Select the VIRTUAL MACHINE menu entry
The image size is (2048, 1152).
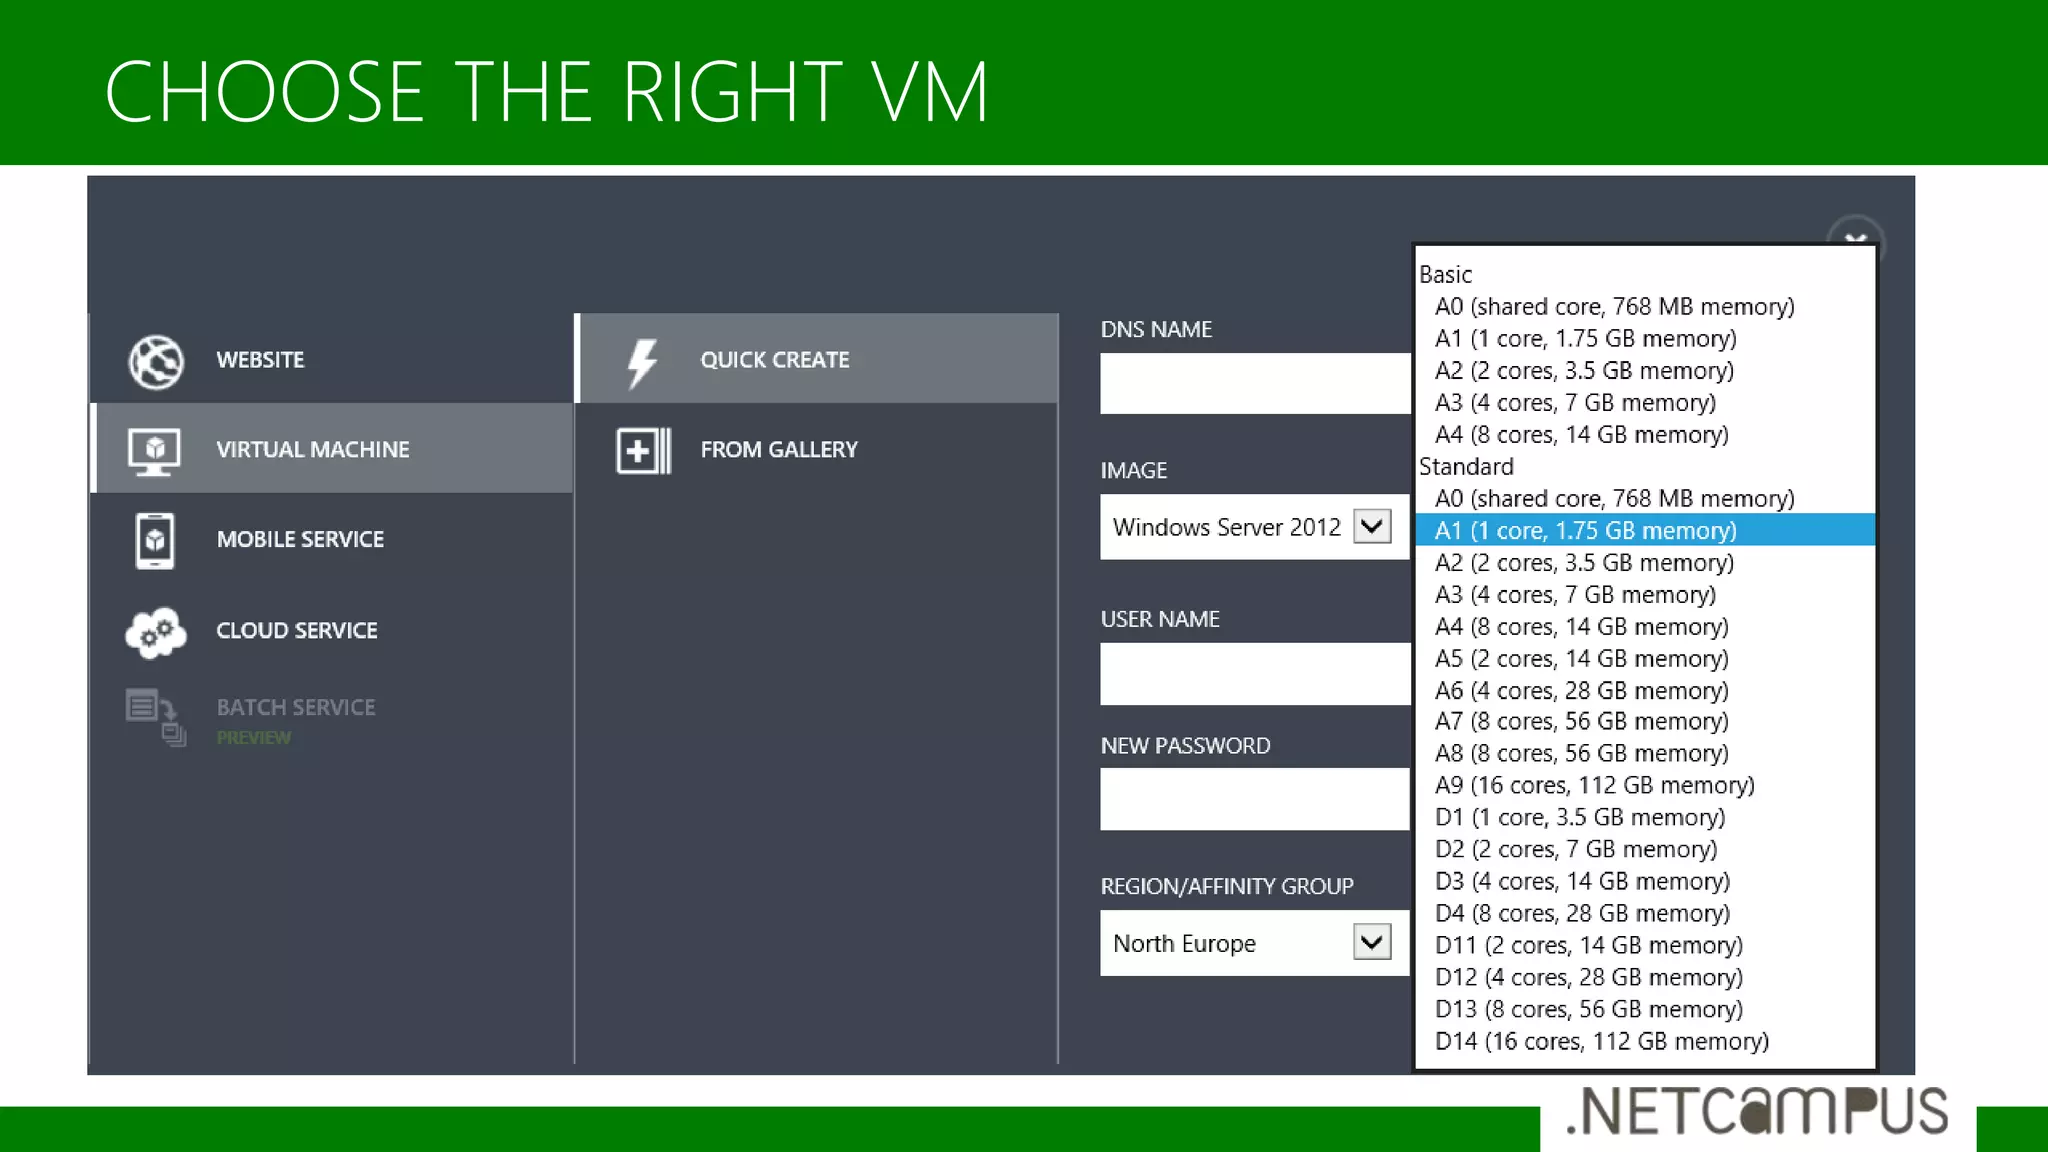pyautogui.click(x=331, y=448)
